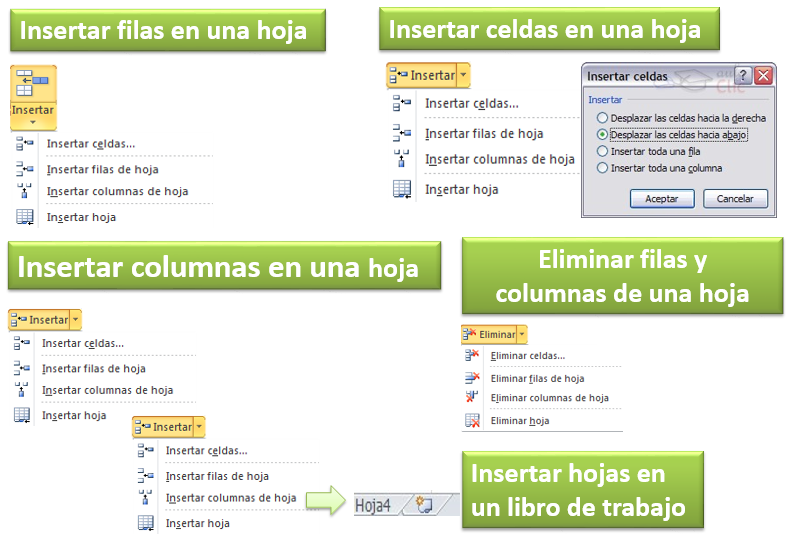
Task: Click the Cancelar button
Action: tap(735, 198)
